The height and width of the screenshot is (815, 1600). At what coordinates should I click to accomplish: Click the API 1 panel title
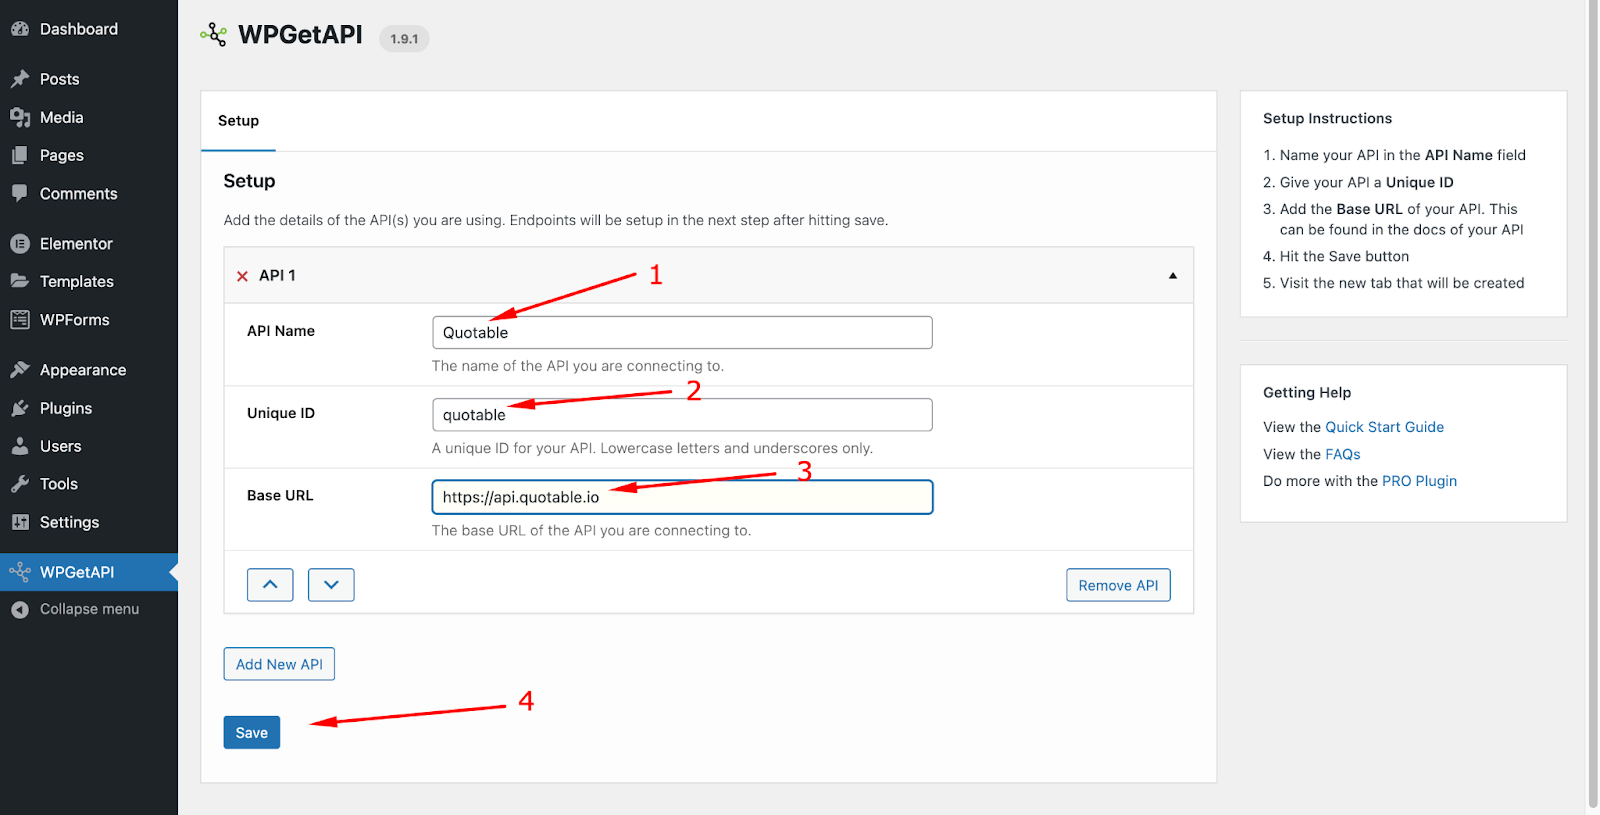coord(277,275)
